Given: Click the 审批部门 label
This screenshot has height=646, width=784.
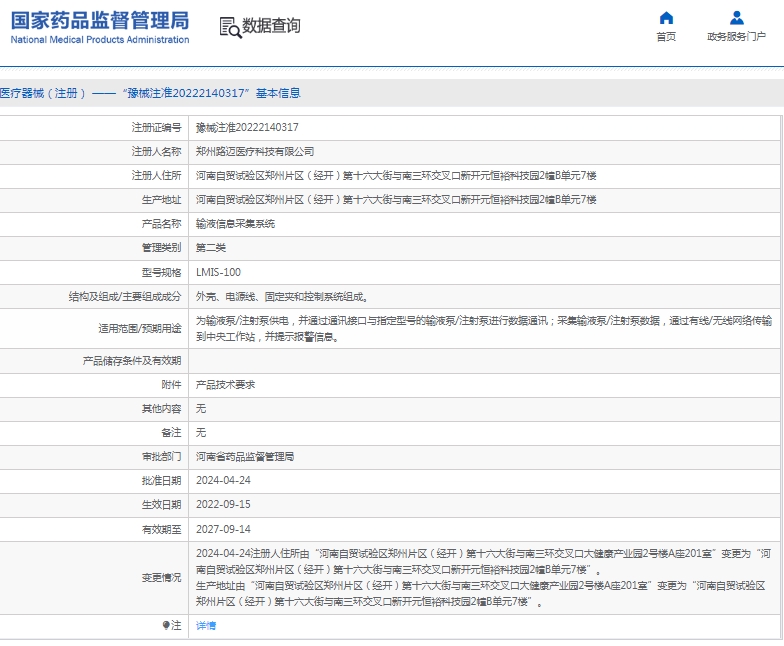Looking at the screenshot, I should tap(161, 456).
